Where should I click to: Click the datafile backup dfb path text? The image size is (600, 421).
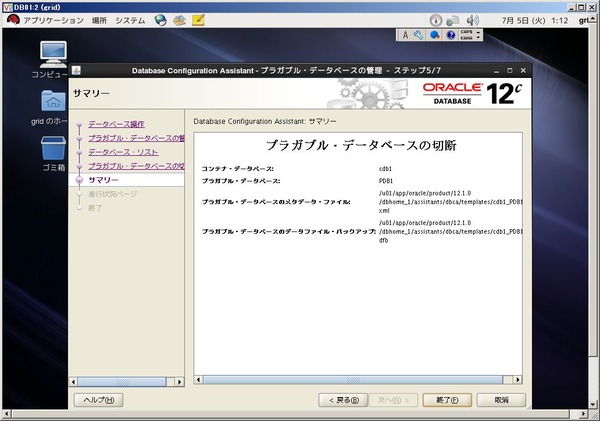[450, 232]
